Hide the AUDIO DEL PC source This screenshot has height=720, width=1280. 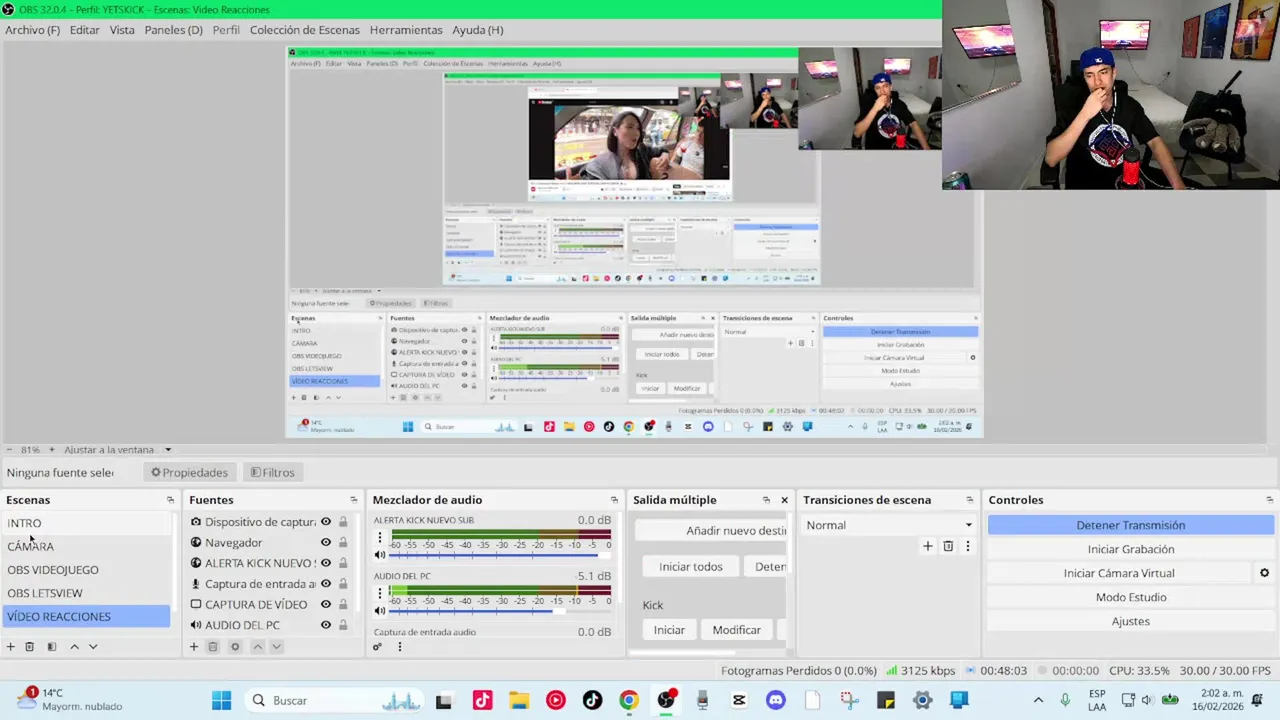(x=326, y=625)
